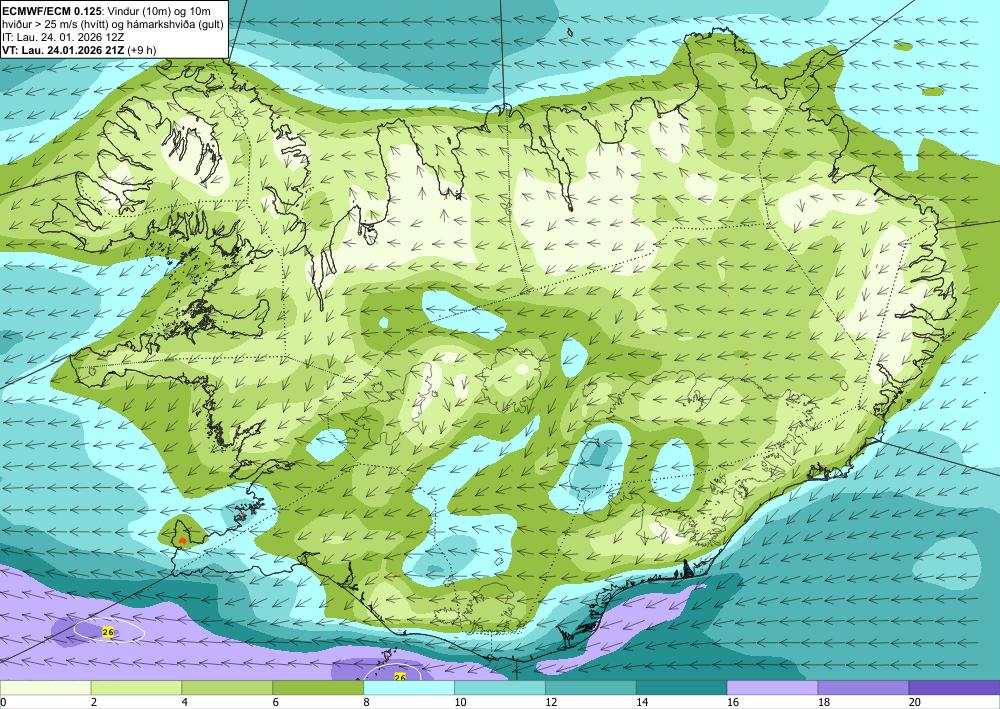Click the yellow 26 gust label southwest of Reykjanes
Screen dimensions: 1000x709
(x=108, y=632)
